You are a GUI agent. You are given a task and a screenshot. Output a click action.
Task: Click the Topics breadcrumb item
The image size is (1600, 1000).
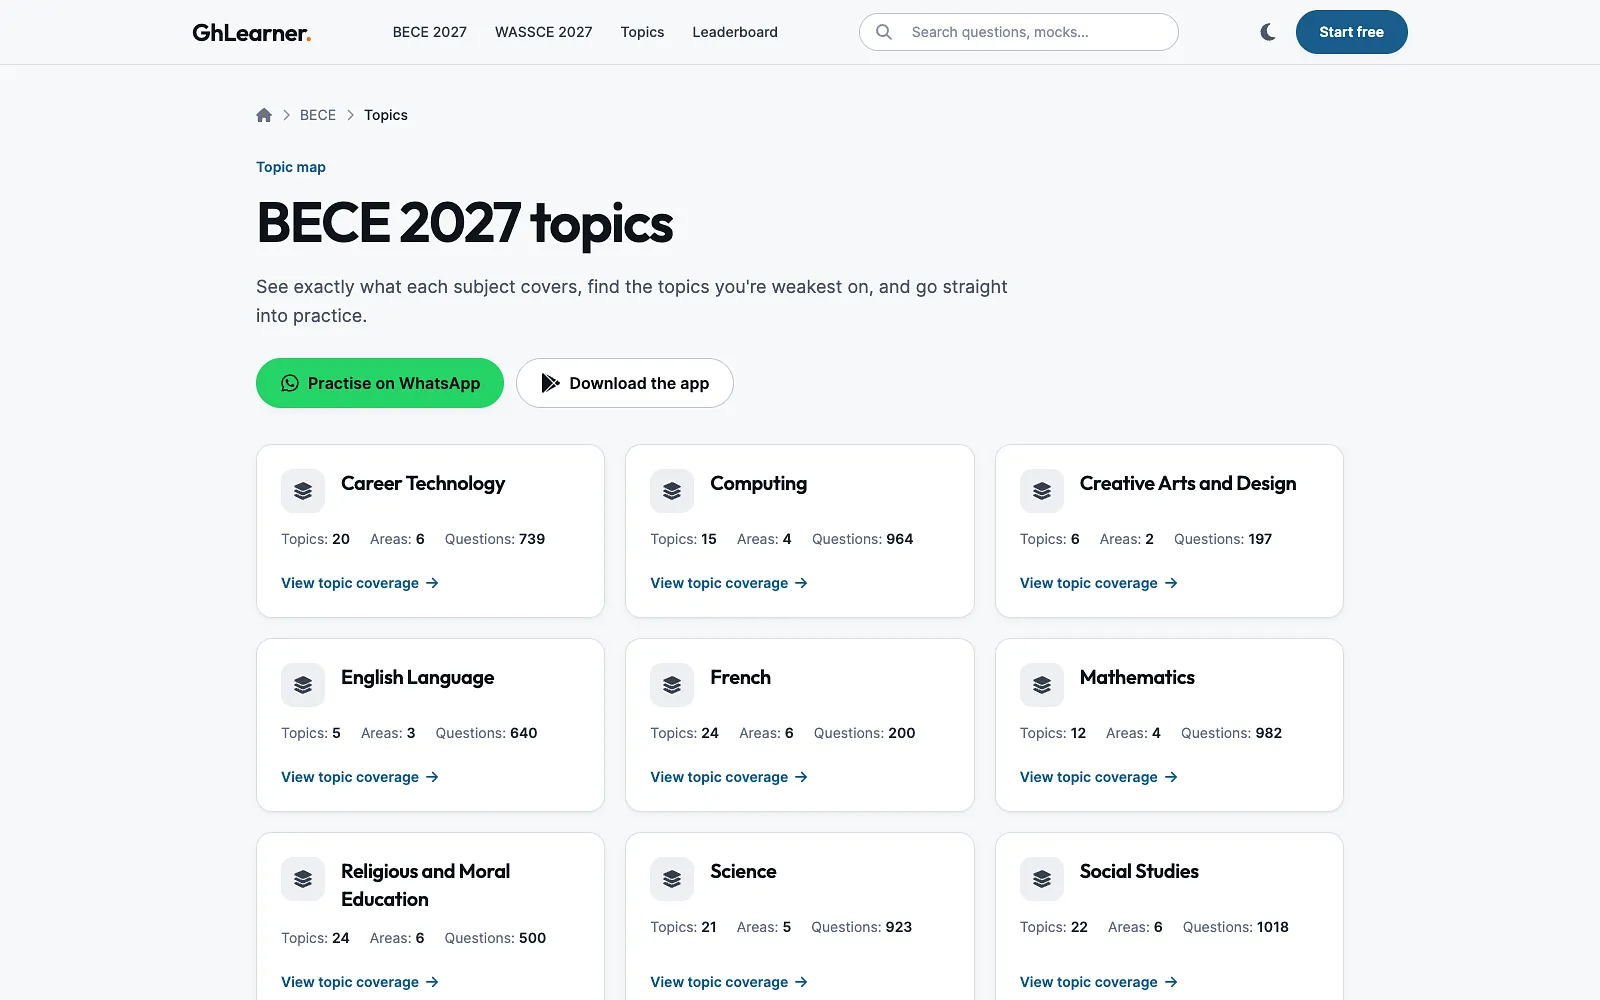(386, 115)
